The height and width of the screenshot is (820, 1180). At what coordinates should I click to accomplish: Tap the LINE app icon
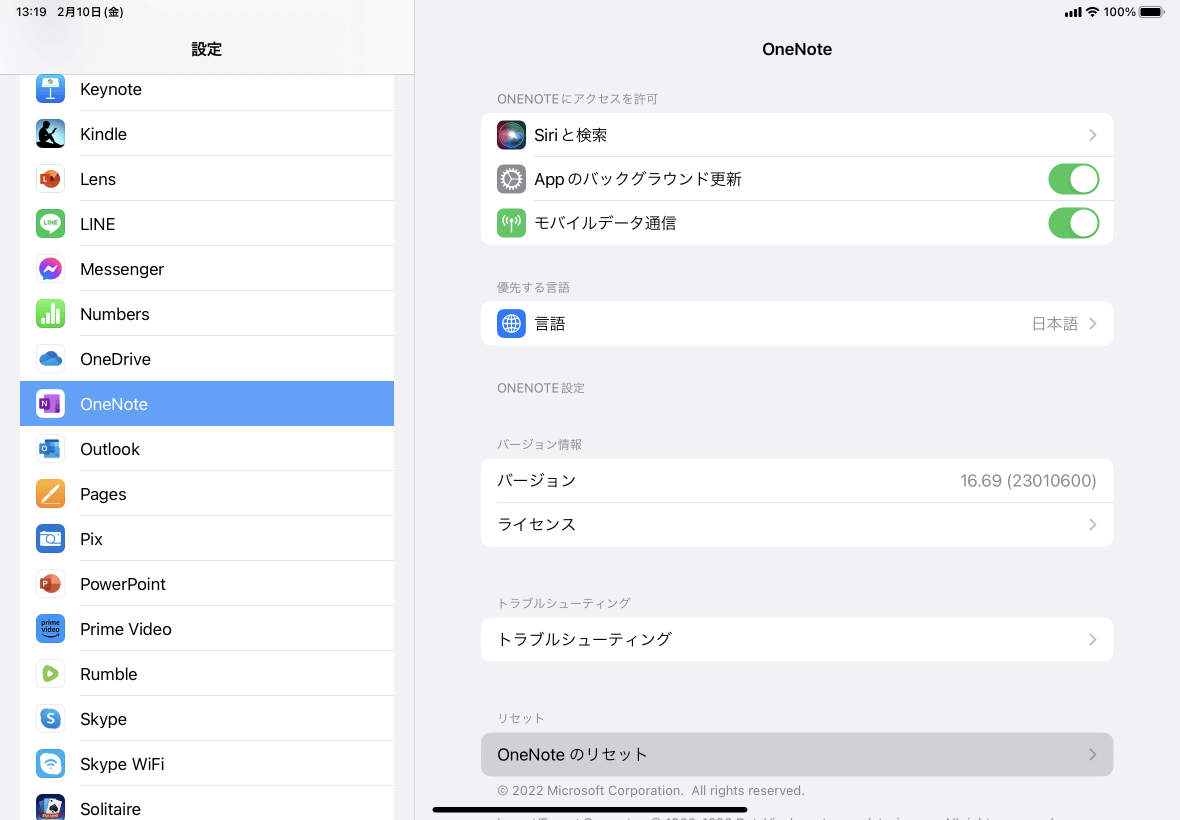point(50,223)
